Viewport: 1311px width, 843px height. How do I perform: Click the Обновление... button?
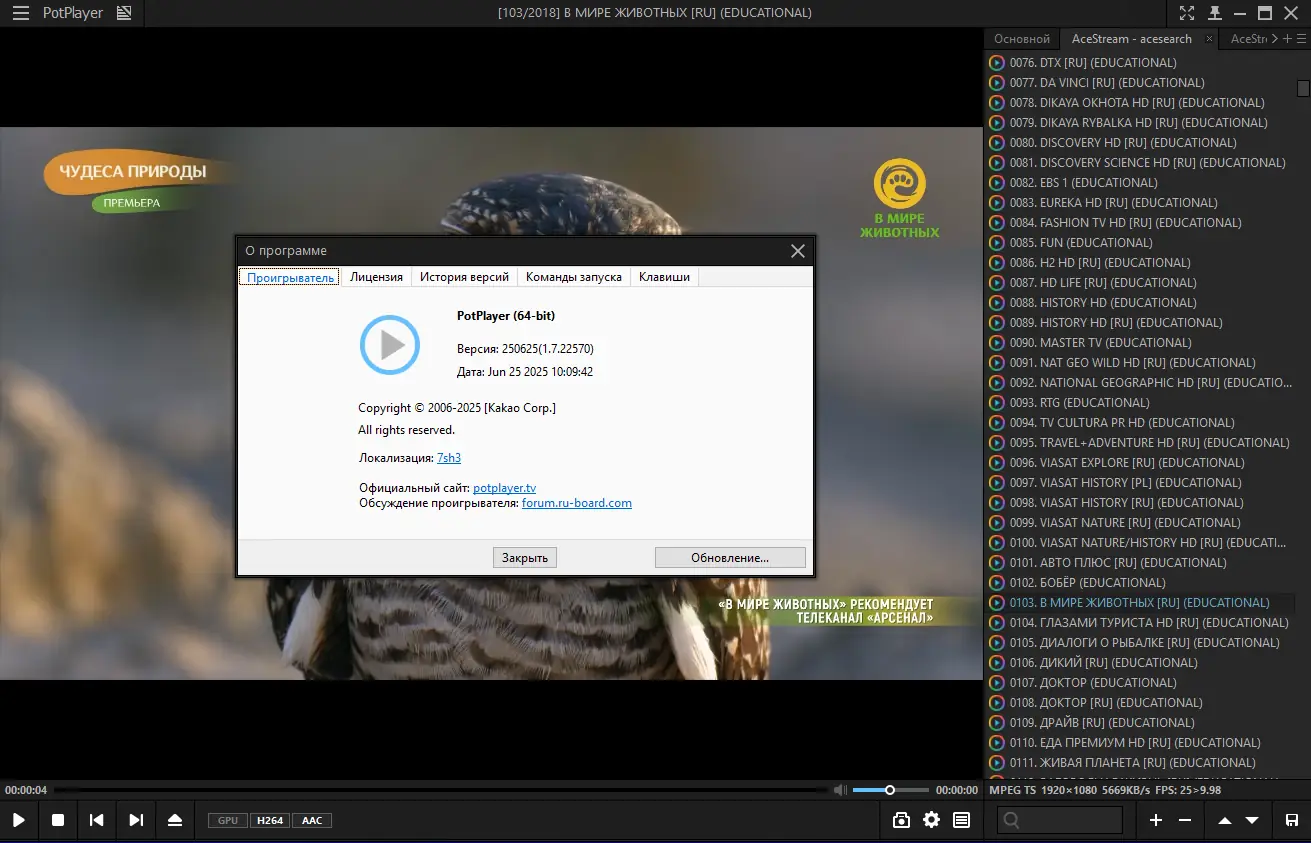pyautogui.click(x=730, y=558)
